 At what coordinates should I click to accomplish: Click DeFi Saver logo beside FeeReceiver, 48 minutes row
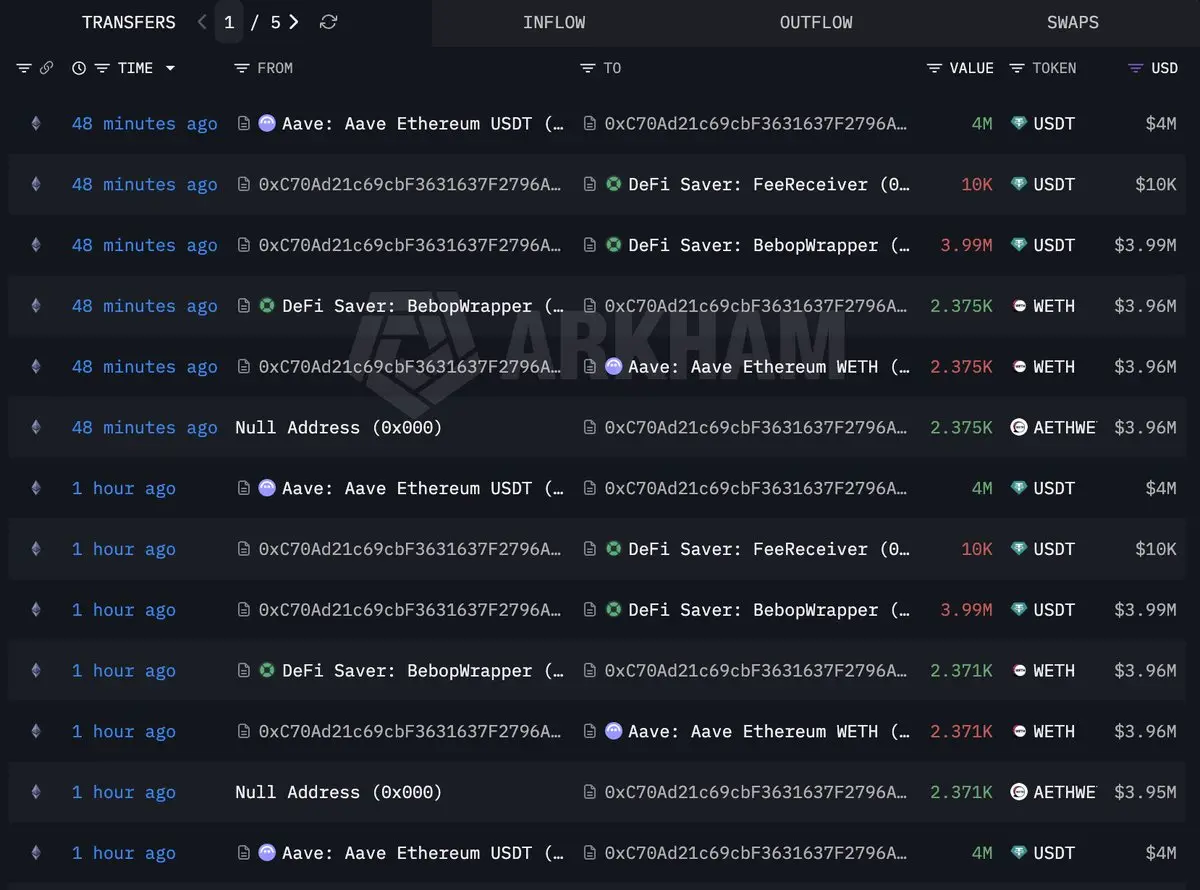coord(614,185)
